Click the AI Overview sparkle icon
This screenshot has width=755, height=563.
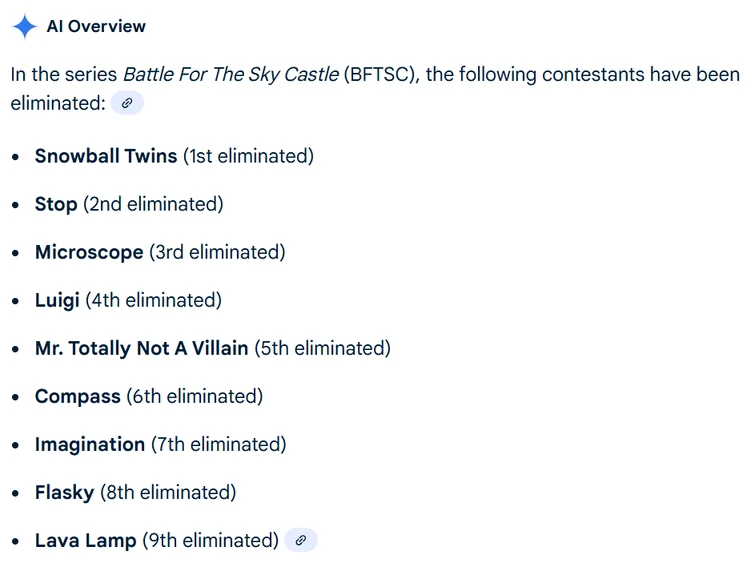click(x=25, y=26)
